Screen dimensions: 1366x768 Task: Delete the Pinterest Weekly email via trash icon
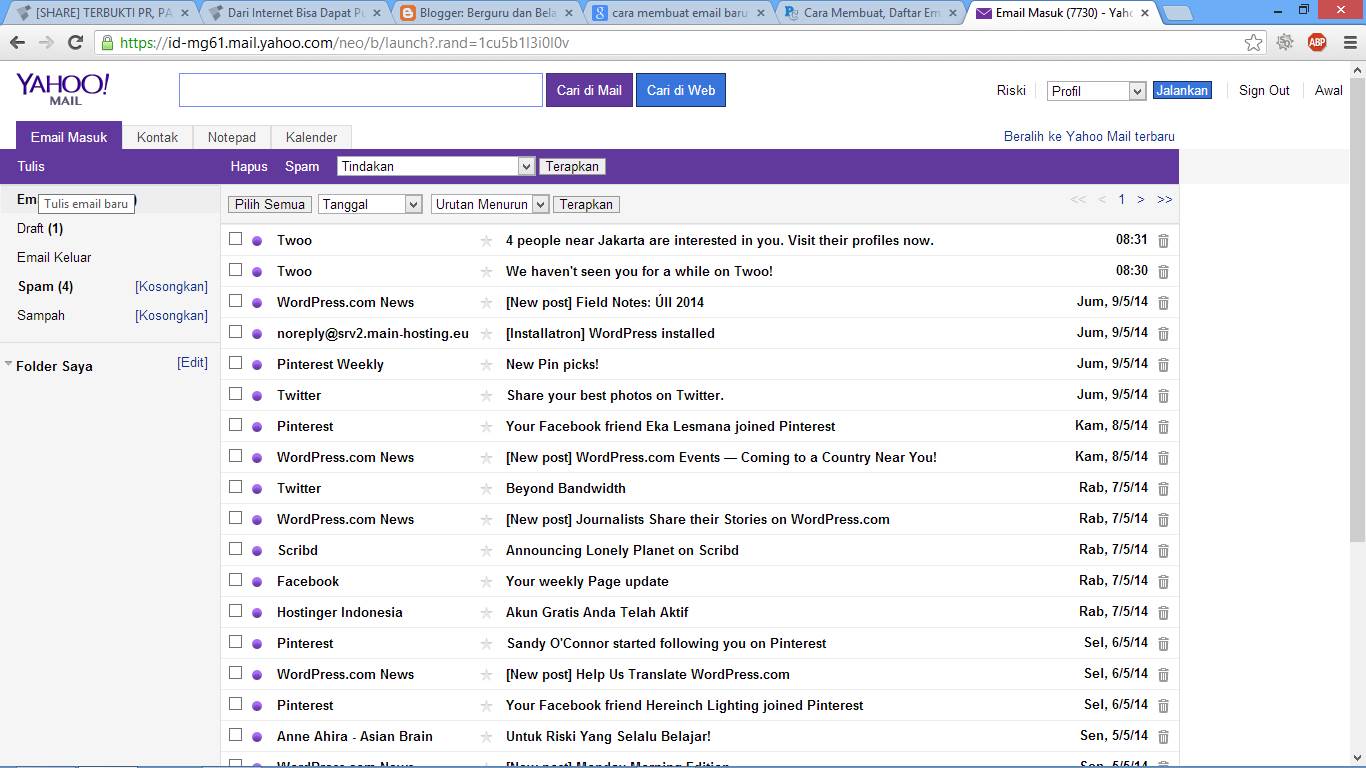[1163, 365]
